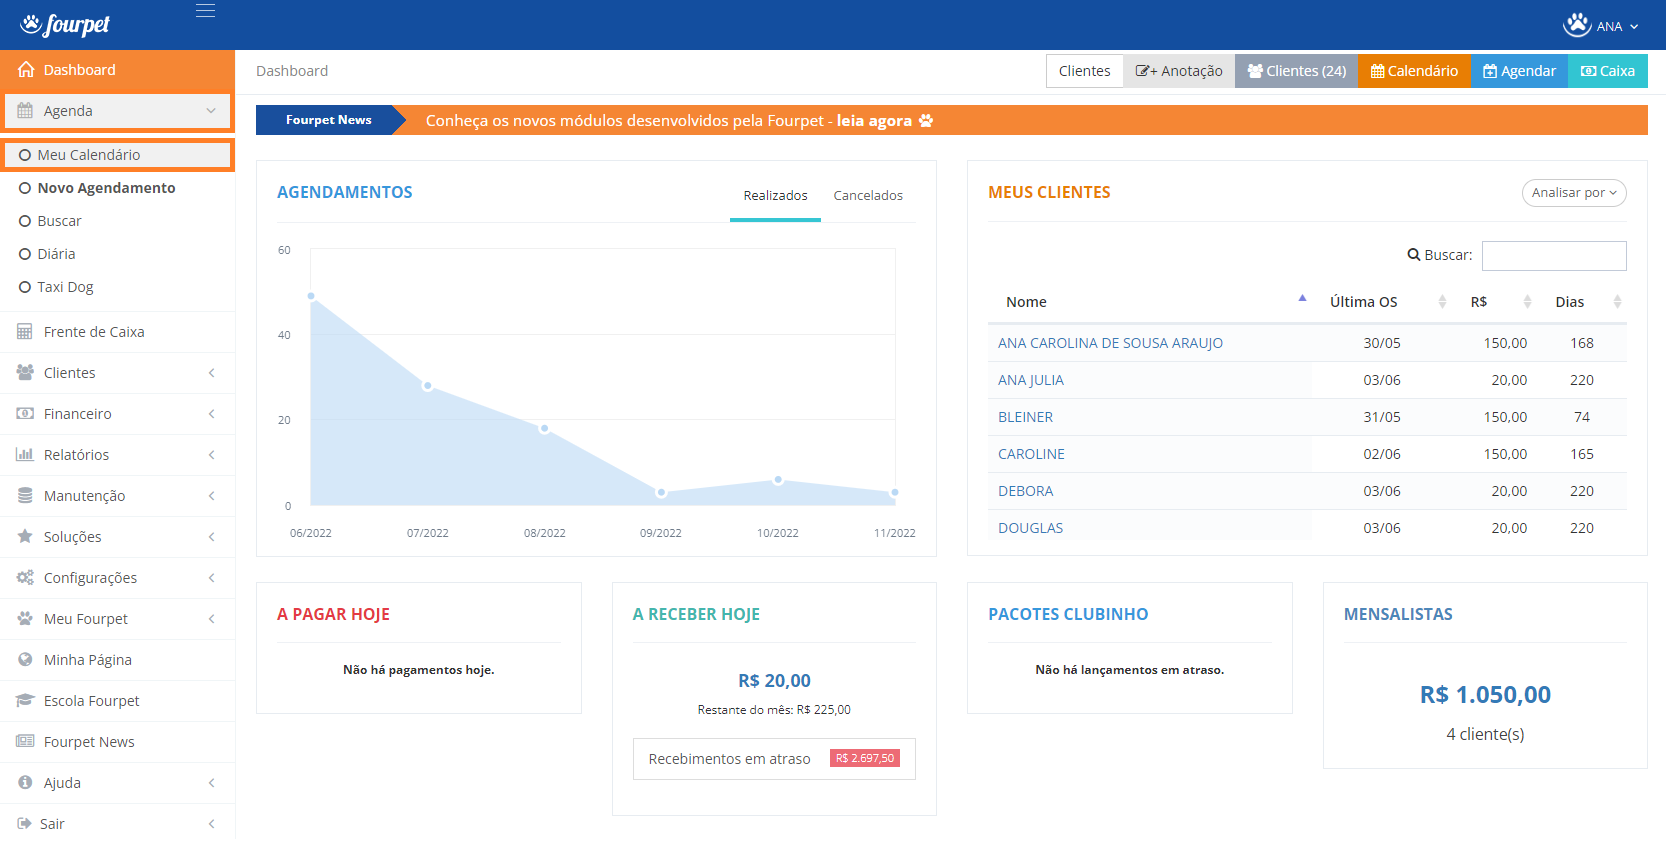
Task: Click the paw icon in the news banner
Action: point(926,121)
